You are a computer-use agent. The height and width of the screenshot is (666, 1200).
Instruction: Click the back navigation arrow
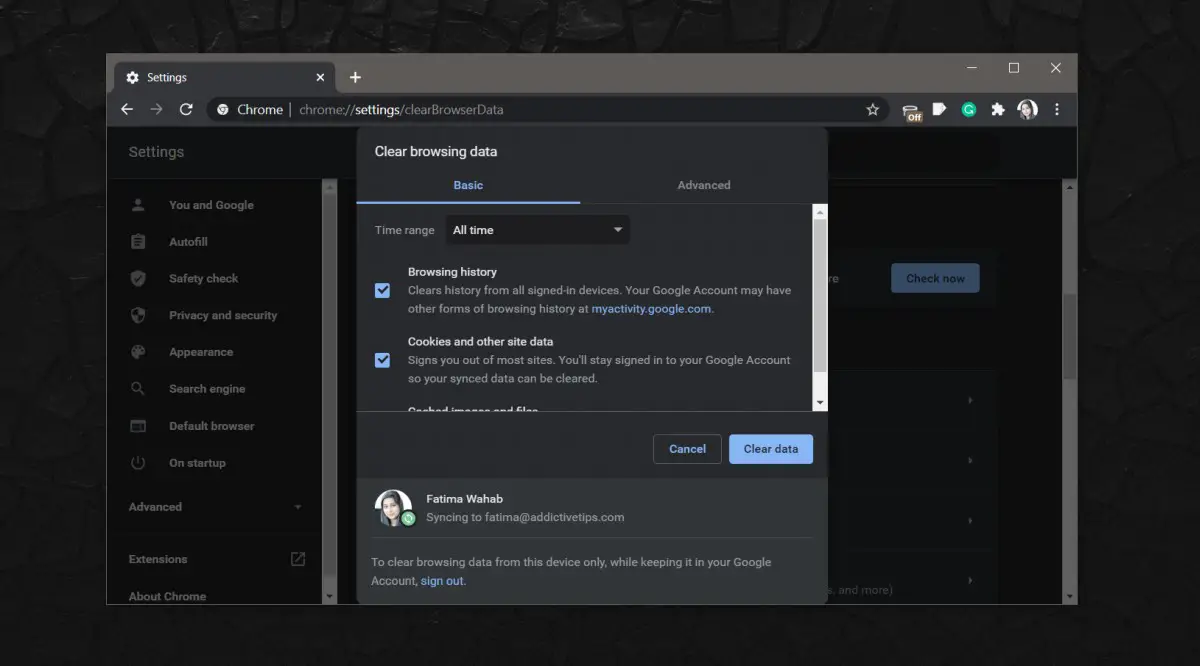click(127, 109)
